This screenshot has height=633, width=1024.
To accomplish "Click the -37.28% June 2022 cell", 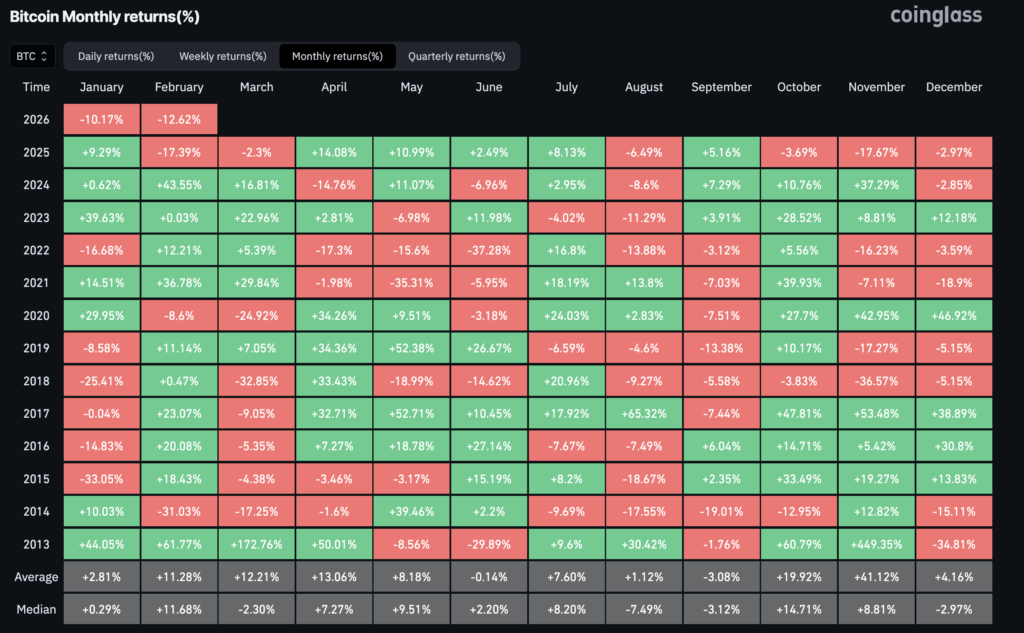I will point(489,250).
